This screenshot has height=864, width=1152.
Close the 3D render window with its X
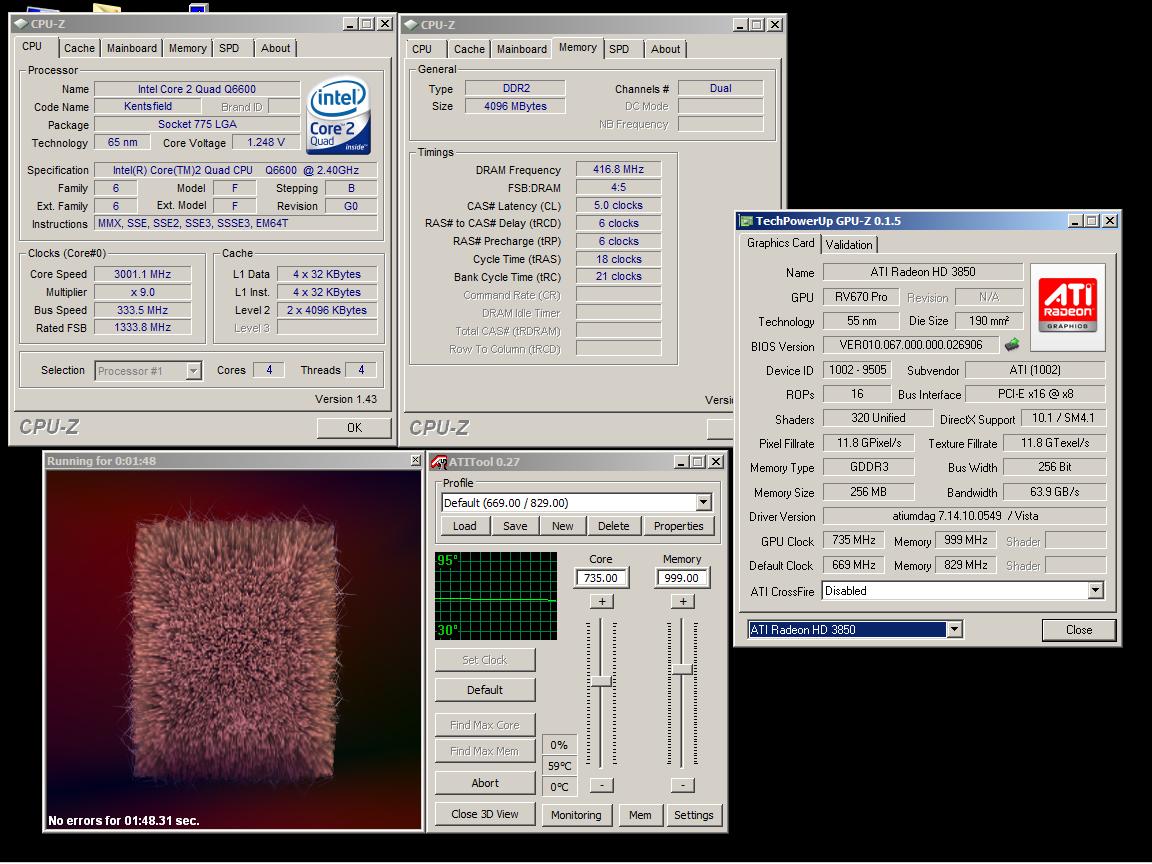(x=415, y=461)
